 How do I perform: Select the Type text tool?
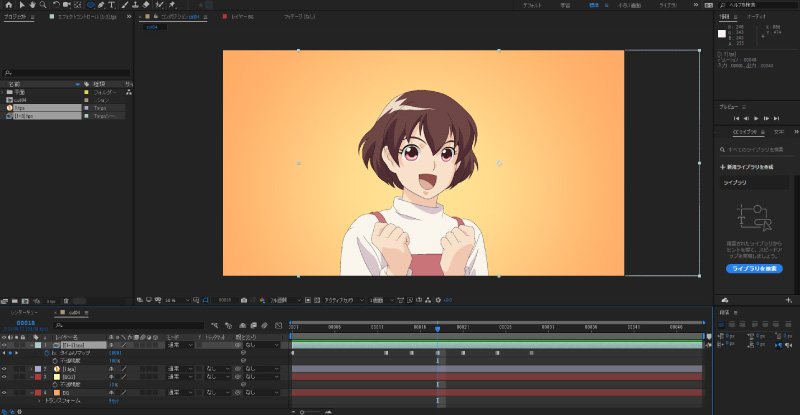111,5
